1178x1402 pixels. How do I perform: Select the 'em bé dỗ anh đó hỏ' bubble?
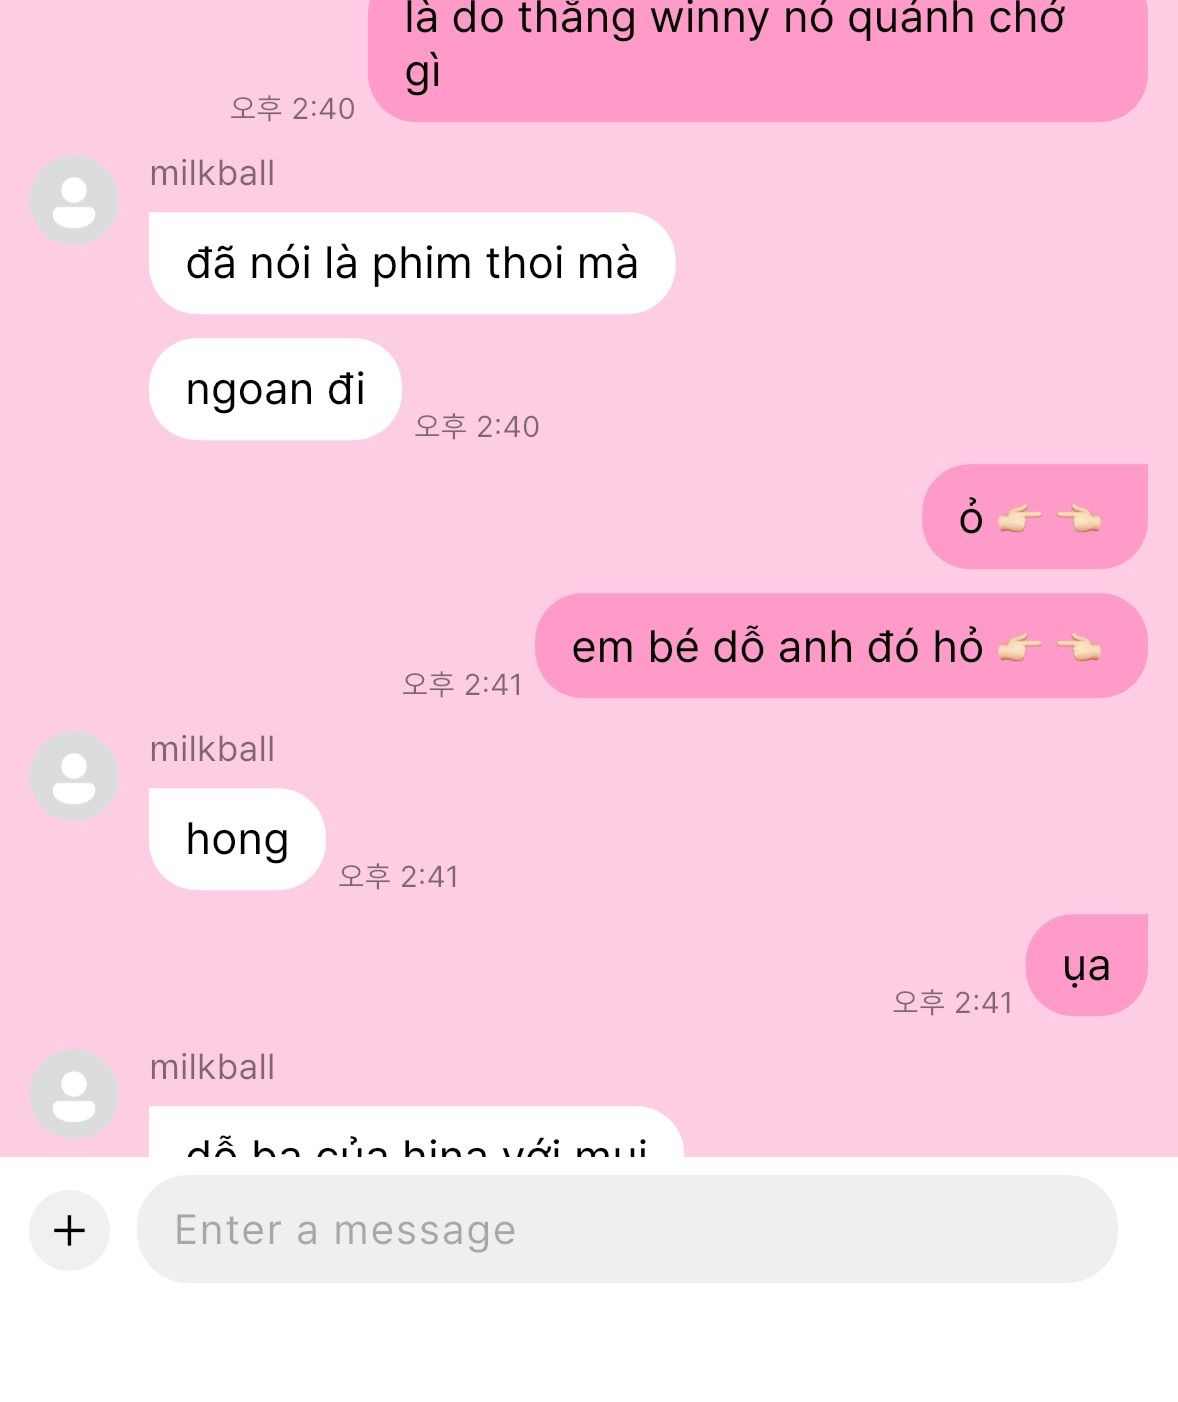click(841, 646)
